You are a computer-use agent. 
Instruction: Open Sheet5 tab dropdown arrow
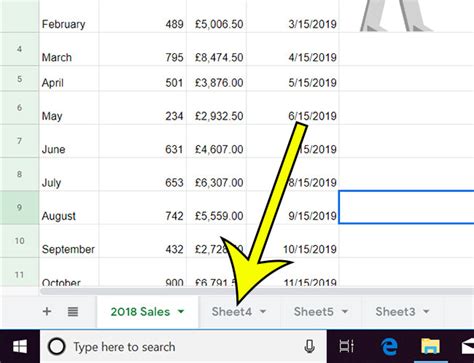345,312
